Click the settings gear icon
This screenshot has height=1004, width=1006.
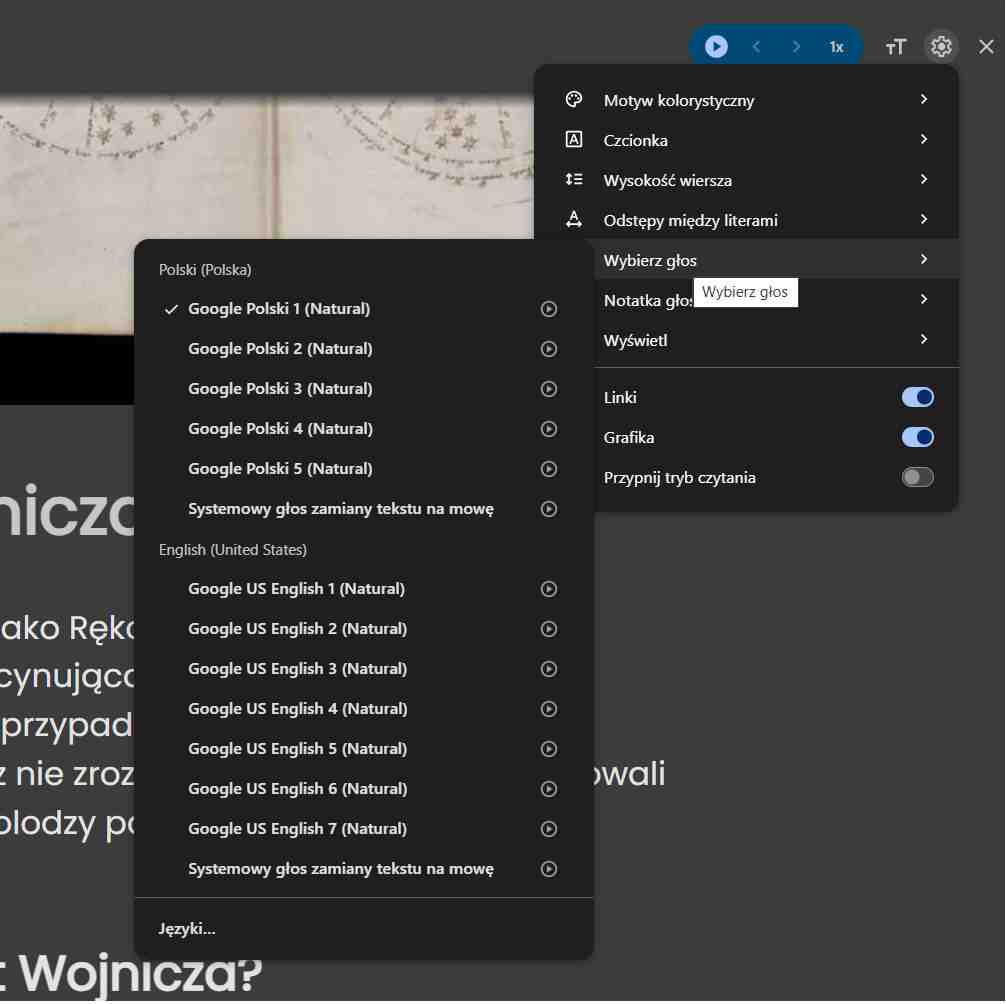[x=941, y=46]
